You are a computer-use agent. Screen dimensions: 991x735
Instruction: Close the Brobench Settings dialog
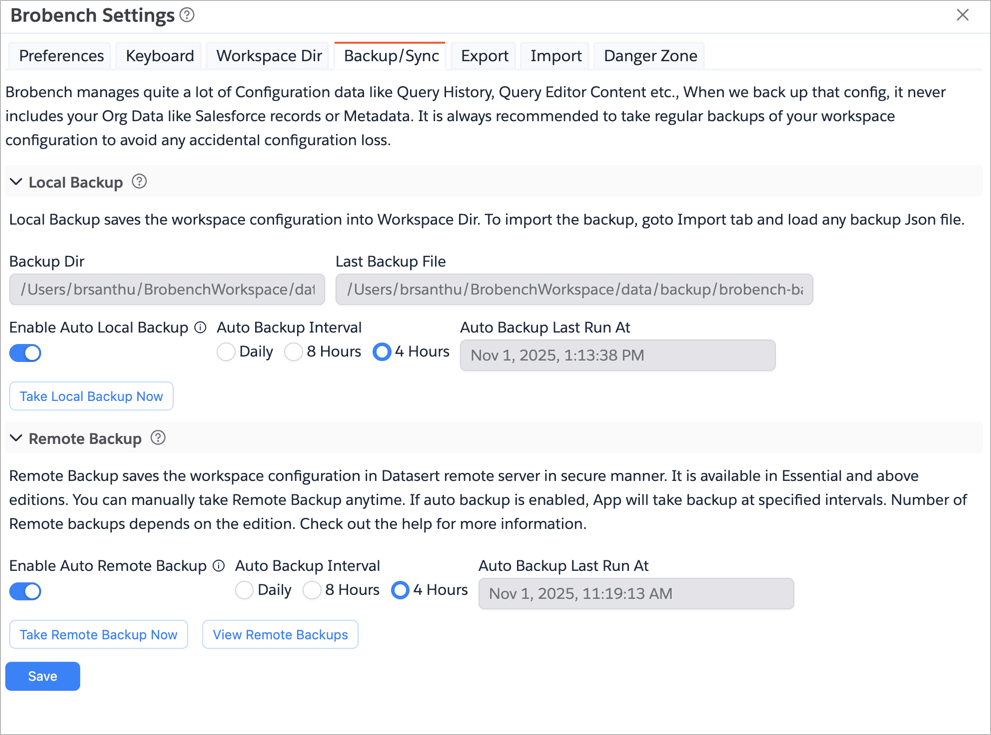(962, 15)
